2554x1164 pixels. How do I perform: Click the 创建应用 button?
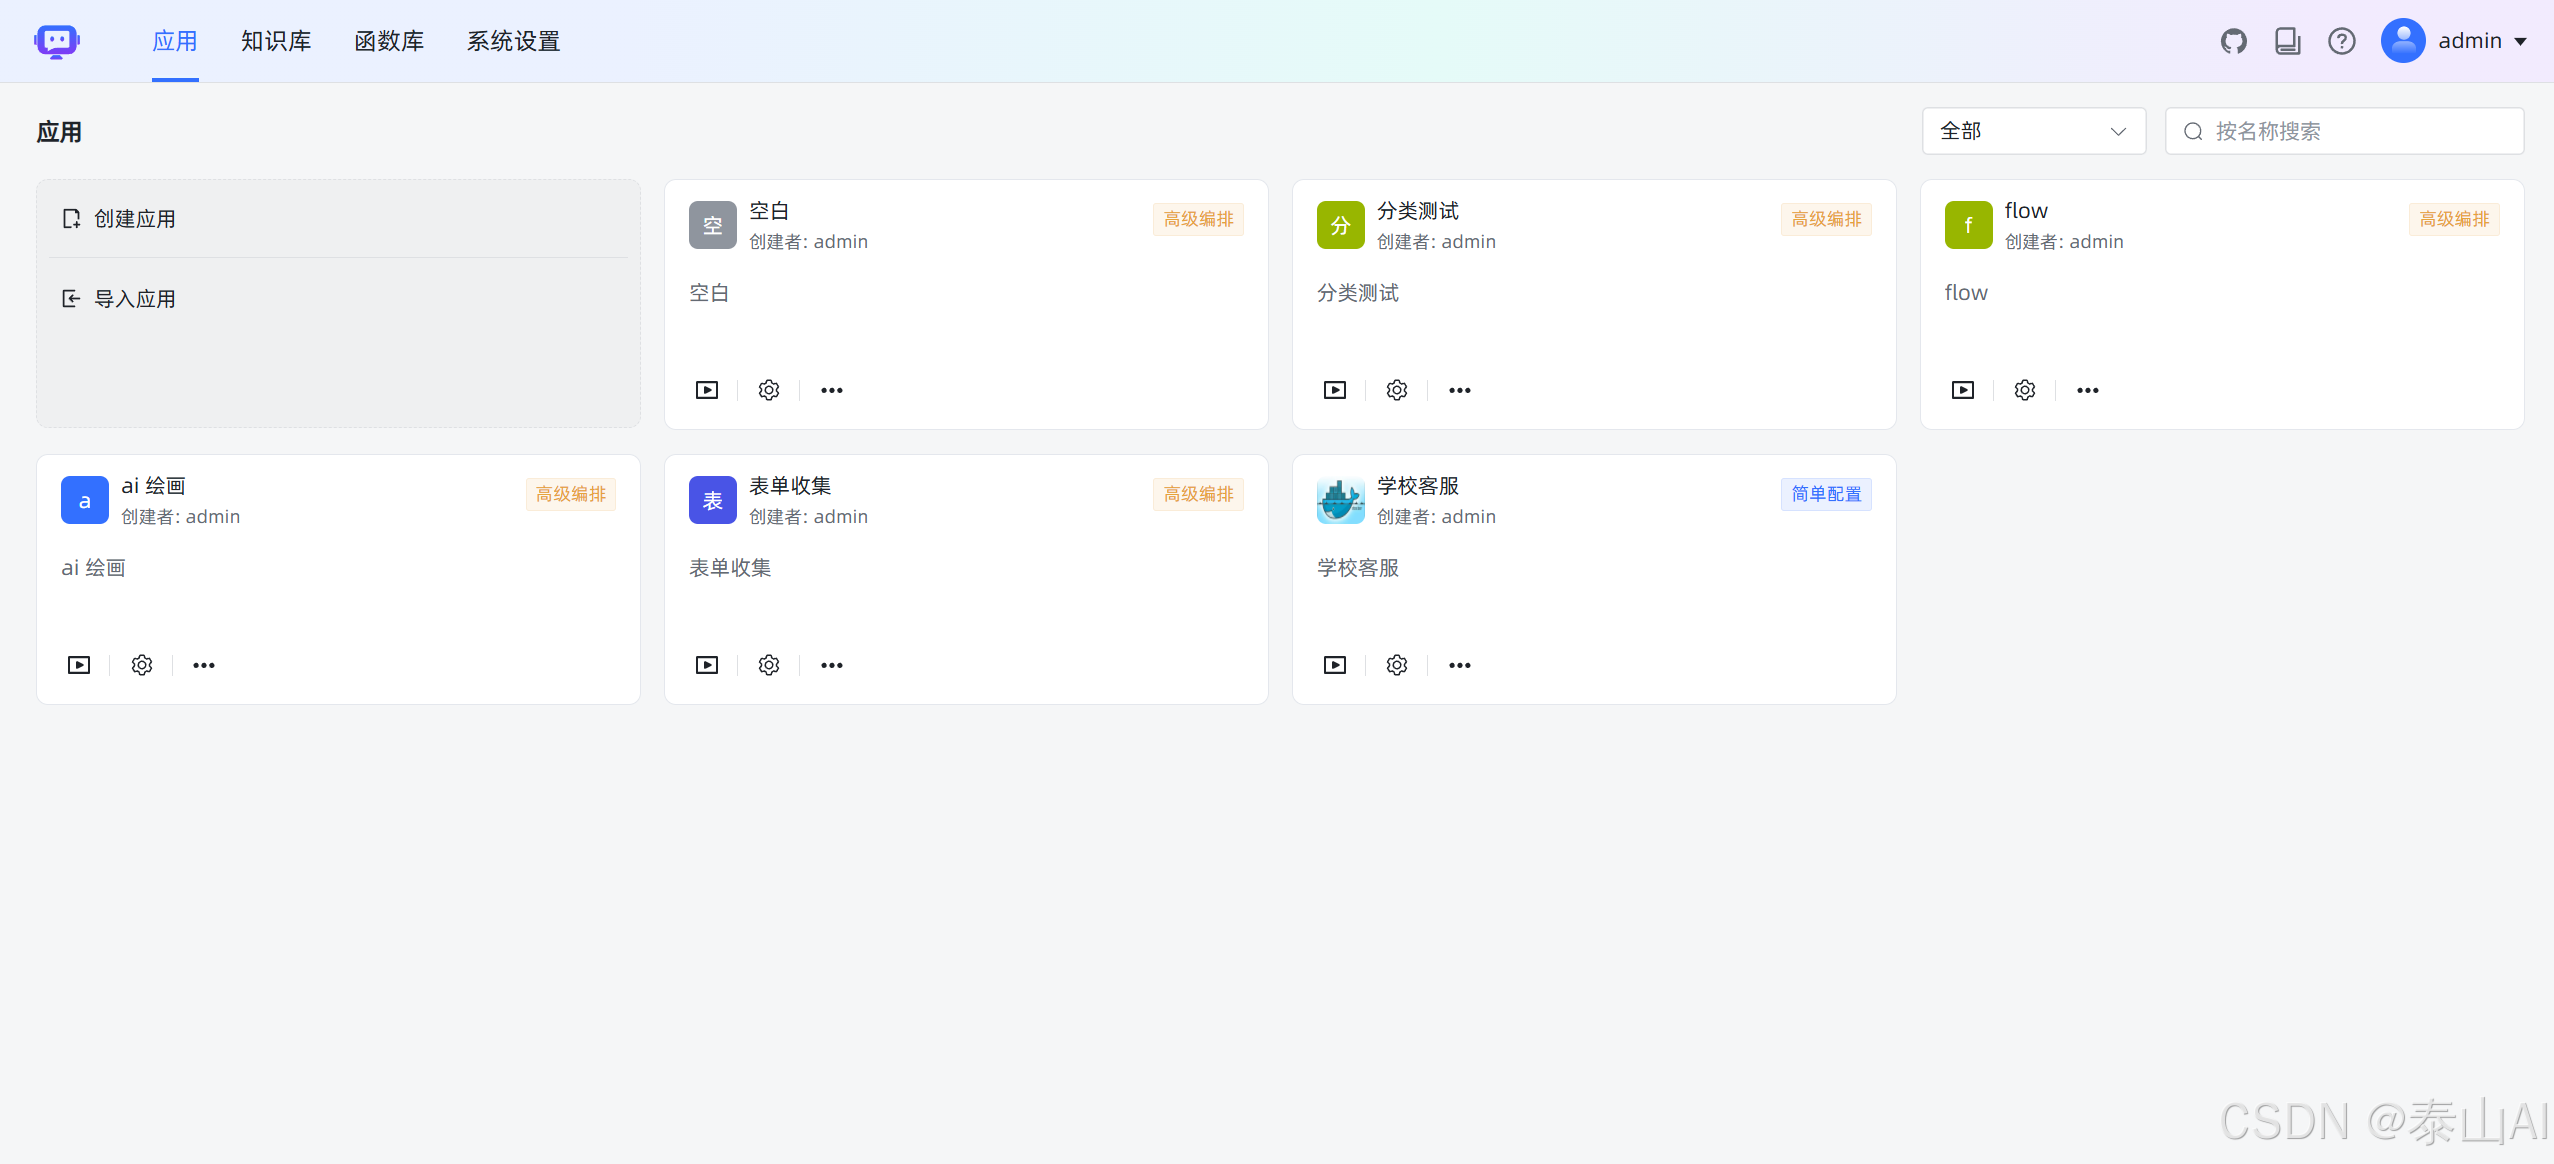[x=134, y=218]
